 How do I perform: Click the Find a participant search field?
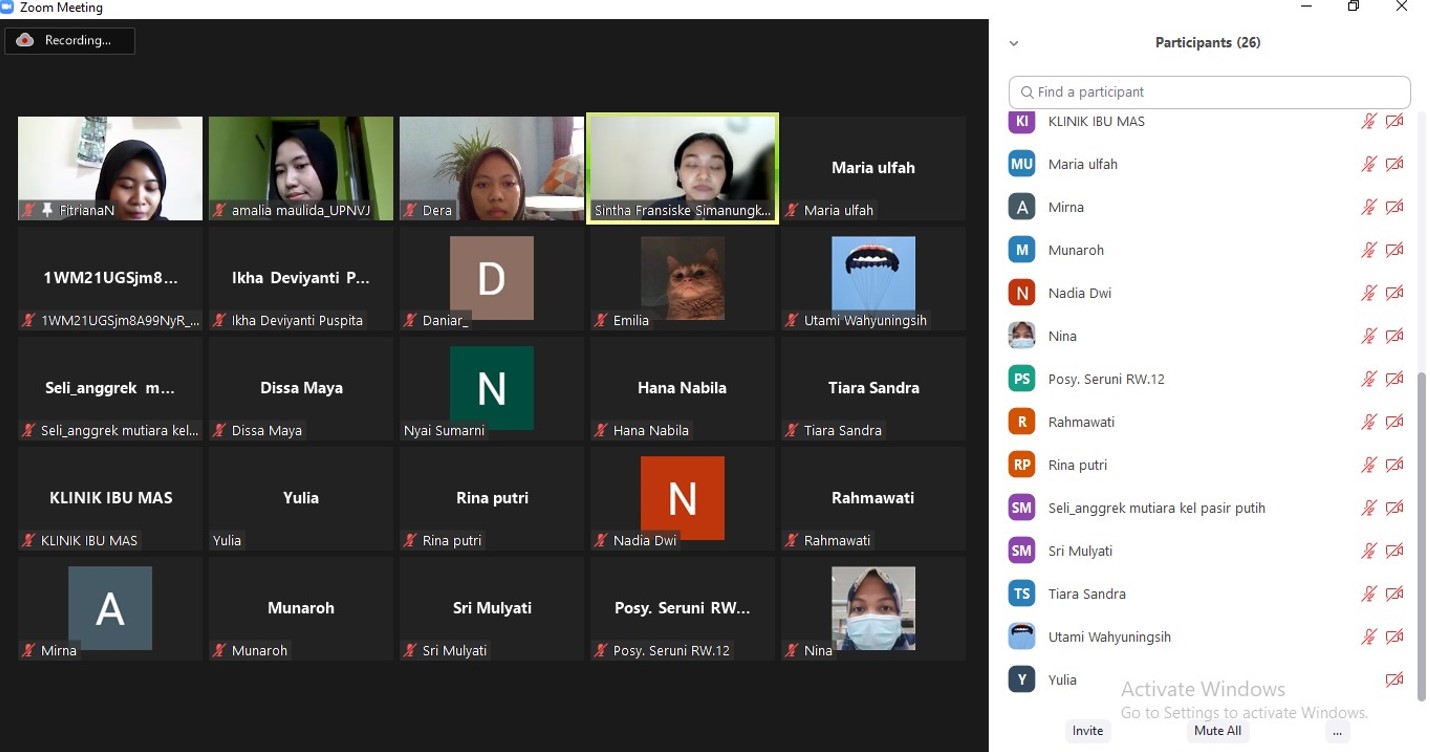(1210, 92)
